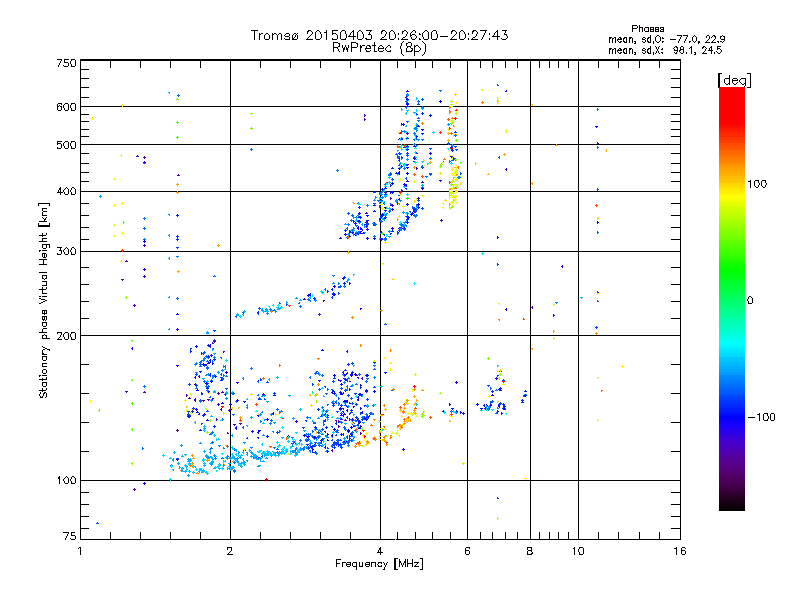
Task: Click the 10 MHz tick label on the frequency axis
Action: pos(578,551)
